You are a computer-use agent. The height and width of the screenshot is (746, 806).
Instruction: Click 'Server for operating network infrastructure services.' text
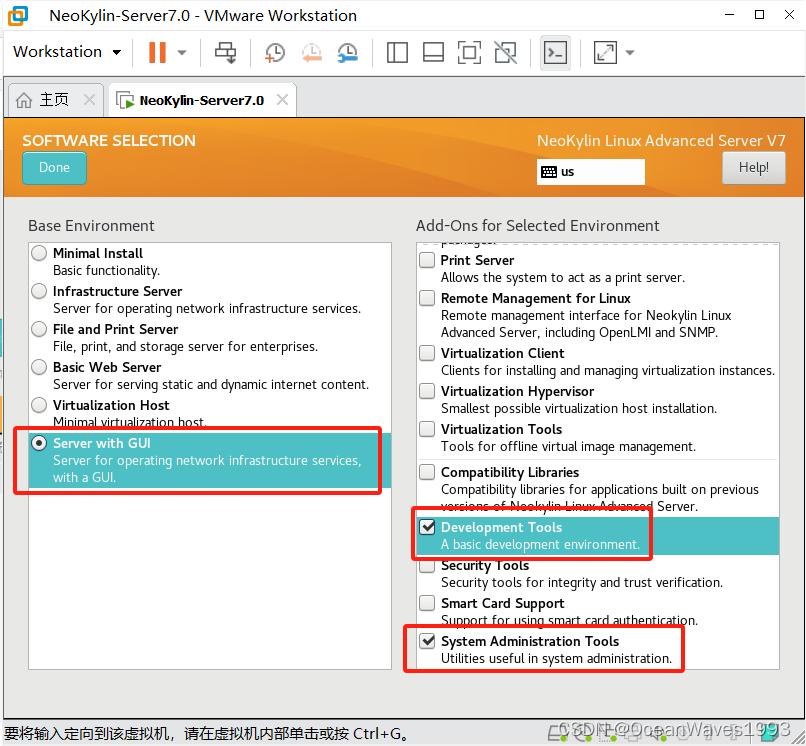coord(207,308)
